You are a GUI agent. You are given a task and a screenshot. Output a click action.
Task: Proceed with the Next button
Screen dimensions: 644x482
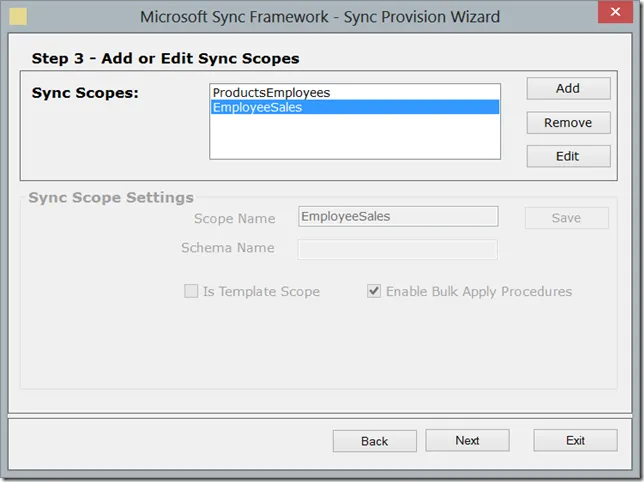coord(467,441)
